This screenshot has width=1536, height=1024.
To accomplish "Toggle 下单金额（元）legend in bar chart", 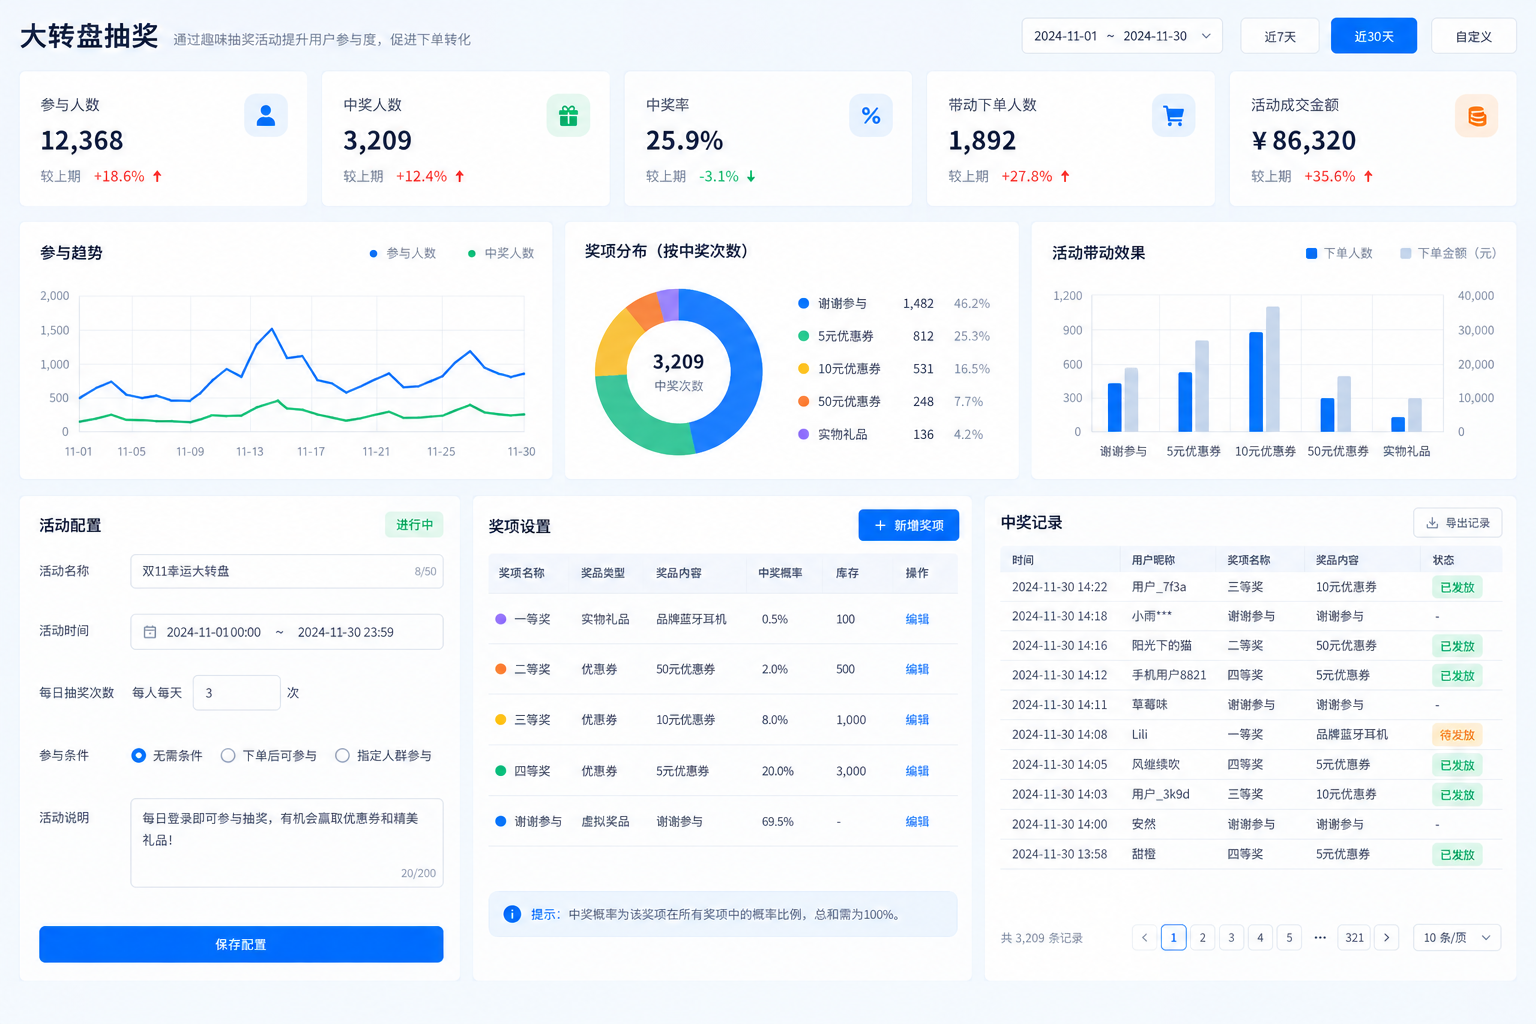I will (x=1448, y=253).
